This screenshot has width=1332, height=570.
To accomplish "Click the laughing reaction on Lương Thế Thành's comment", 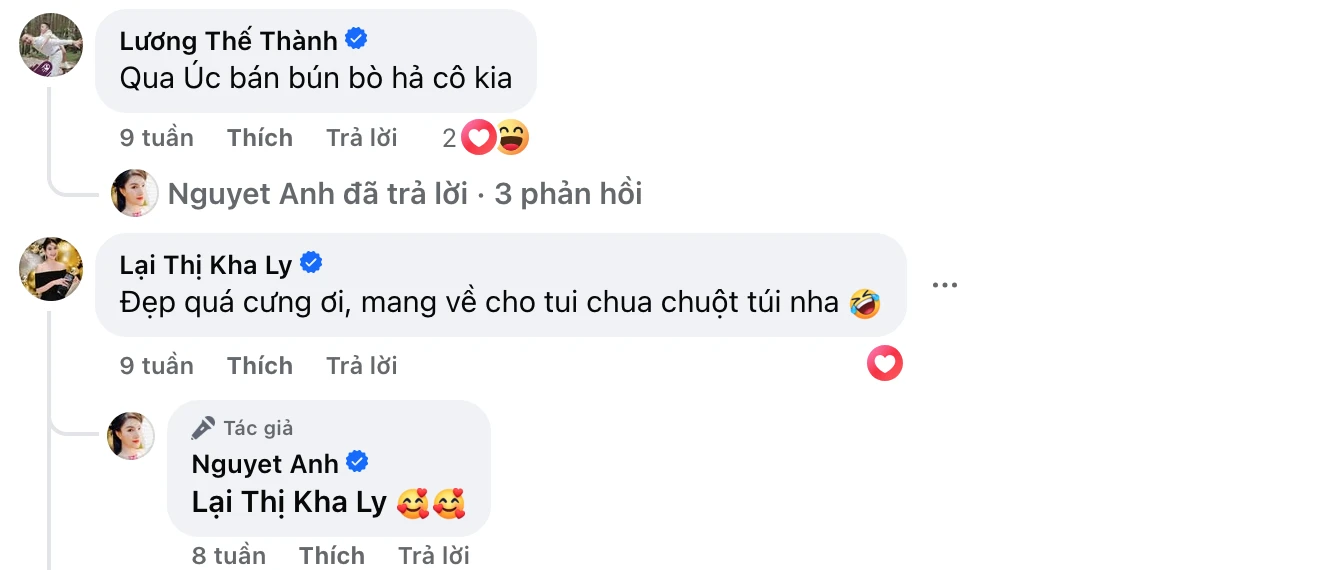I will click(511, 138).
